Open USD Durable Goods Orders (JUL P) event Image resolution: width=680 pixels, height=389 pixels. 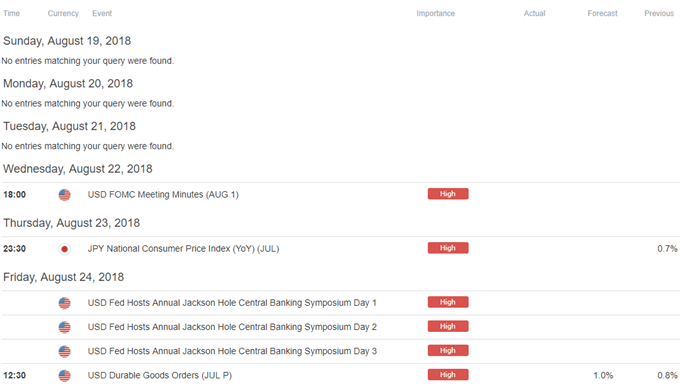click(x=160, y=376)
